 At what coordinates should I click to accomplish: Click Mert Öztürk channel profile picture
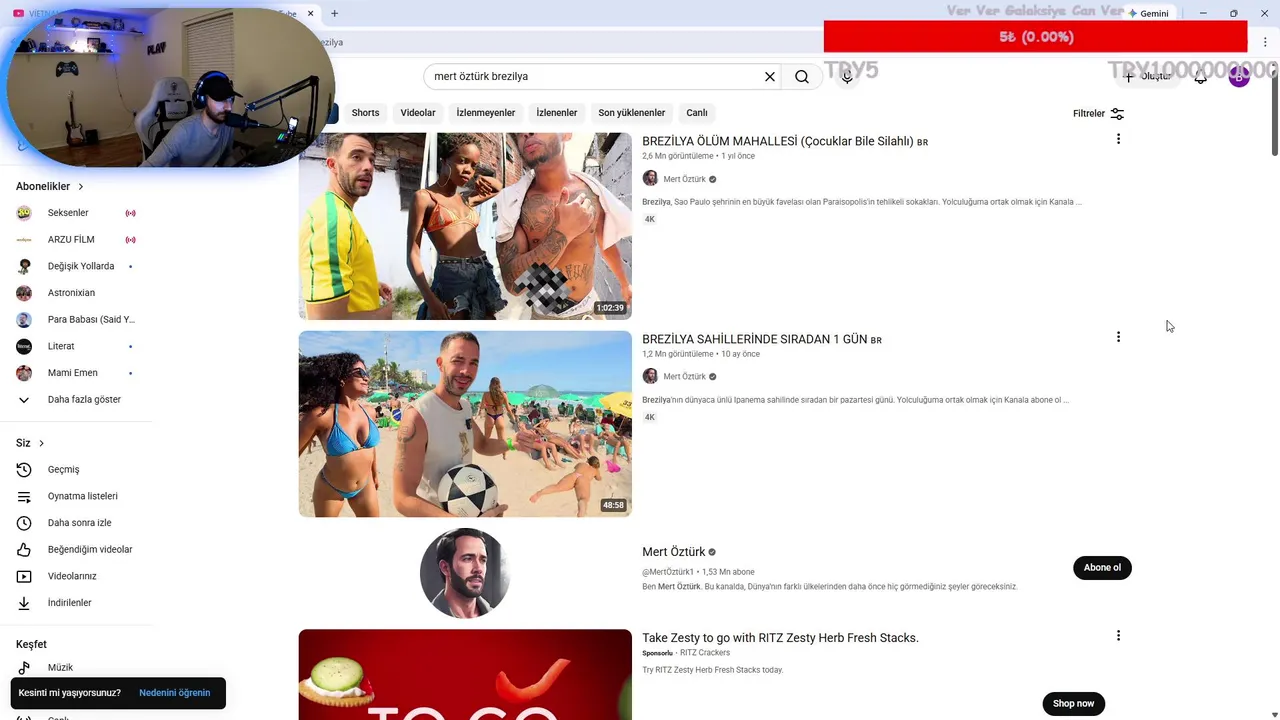pyautogui.click(x=465, y=573)
